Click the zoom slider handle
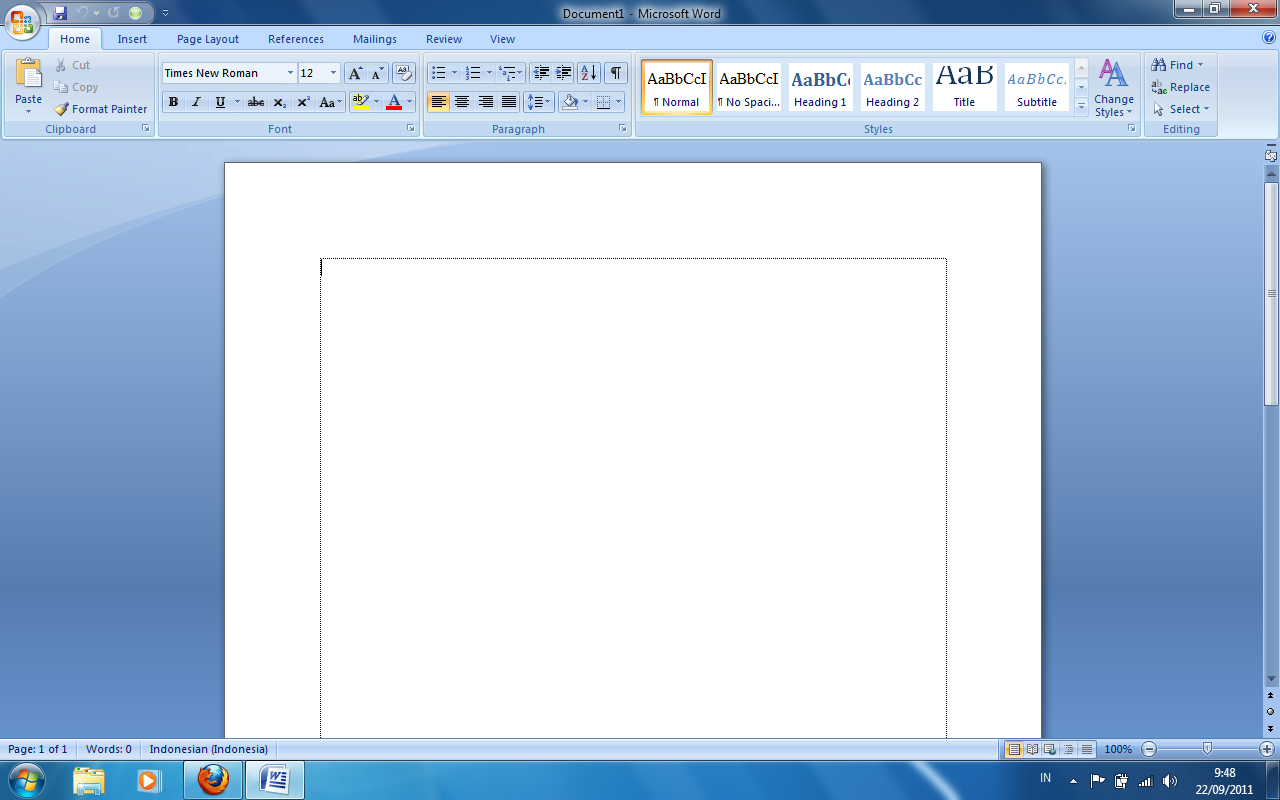 pos(1207,749)
